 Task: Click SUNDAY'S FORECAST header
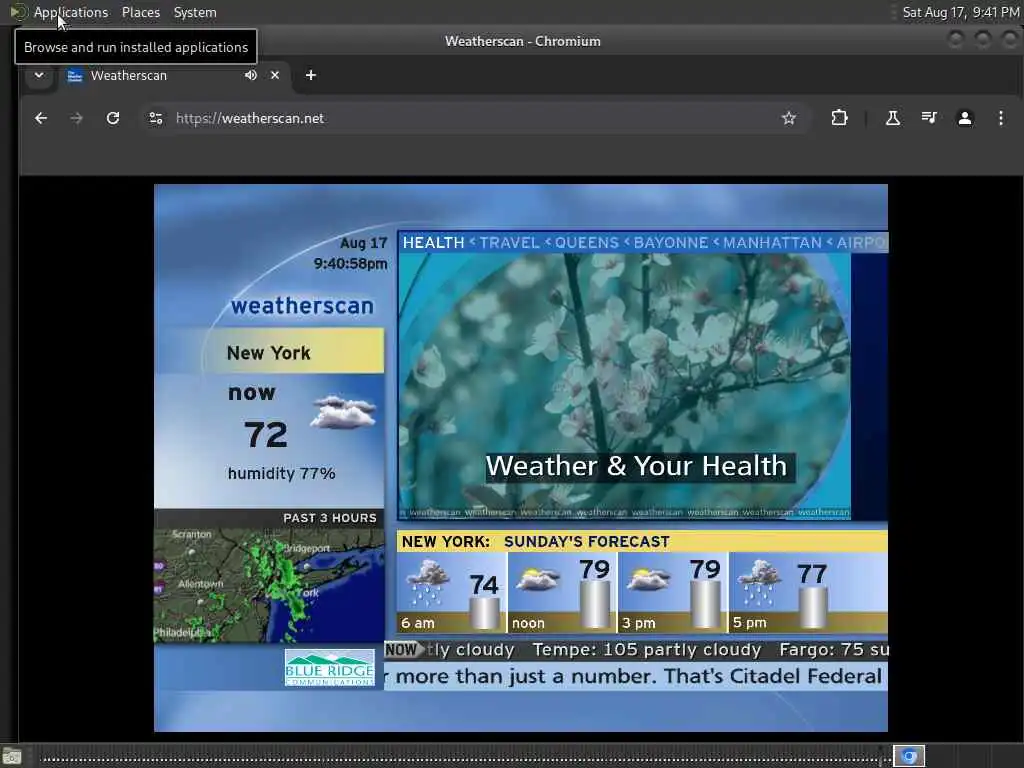pyautogui.click(x=586, y=541)
